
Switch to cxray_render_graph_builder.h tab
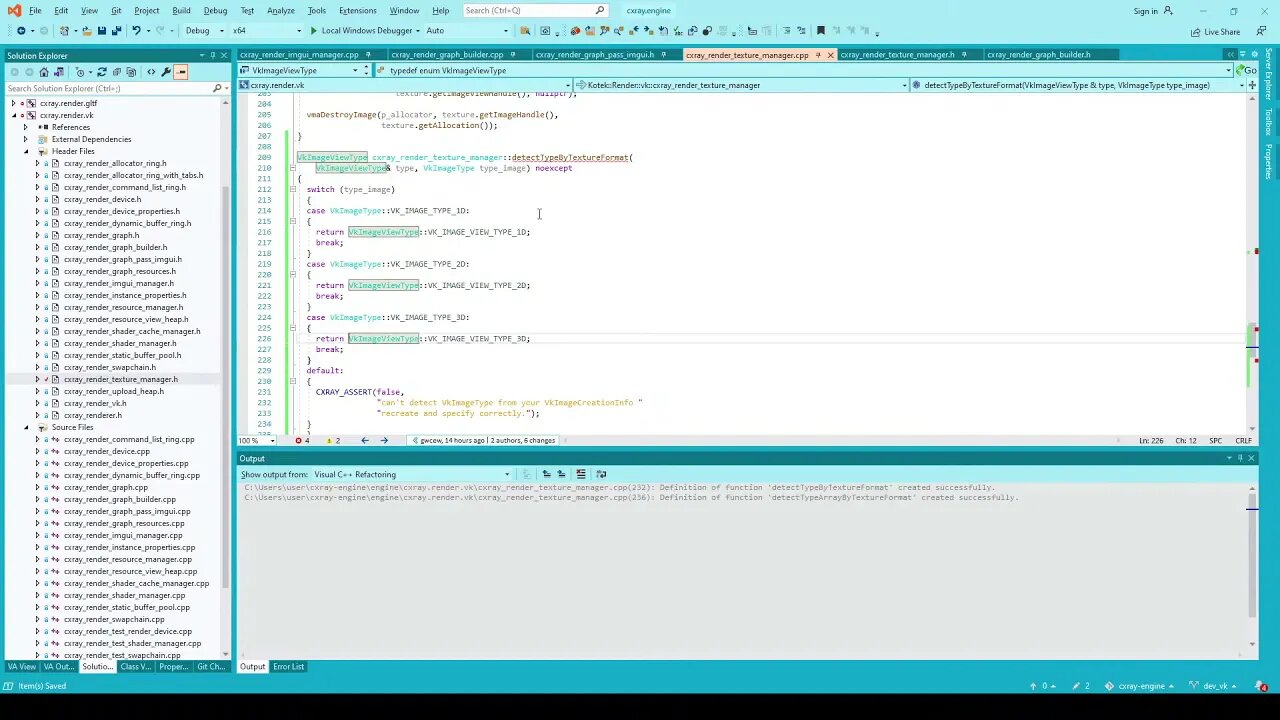[x=1038, y=55]
